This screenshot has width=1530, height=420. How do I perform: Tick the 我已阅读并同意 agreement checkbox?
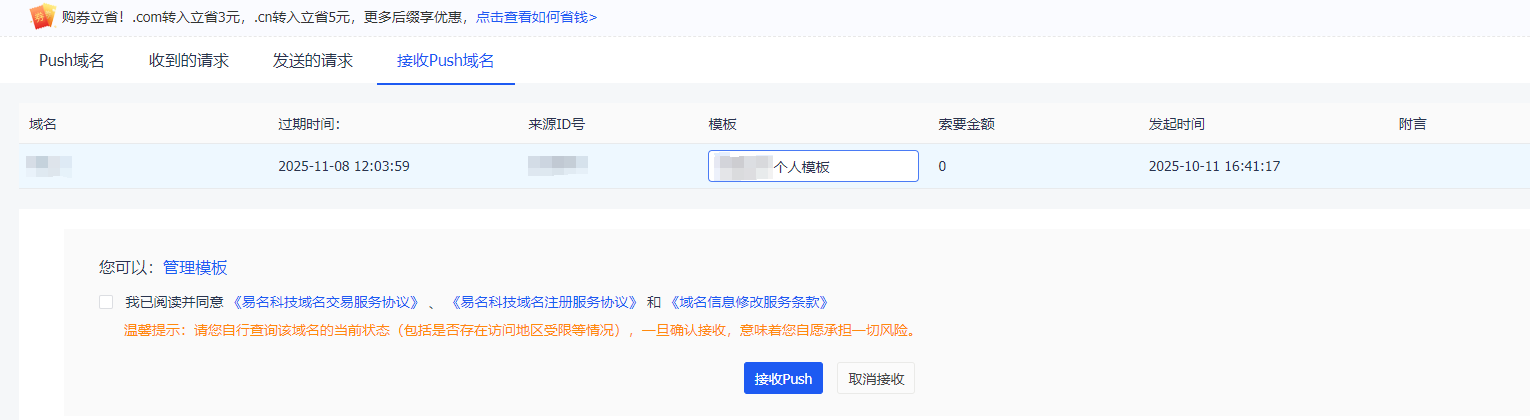coord(106,302)
